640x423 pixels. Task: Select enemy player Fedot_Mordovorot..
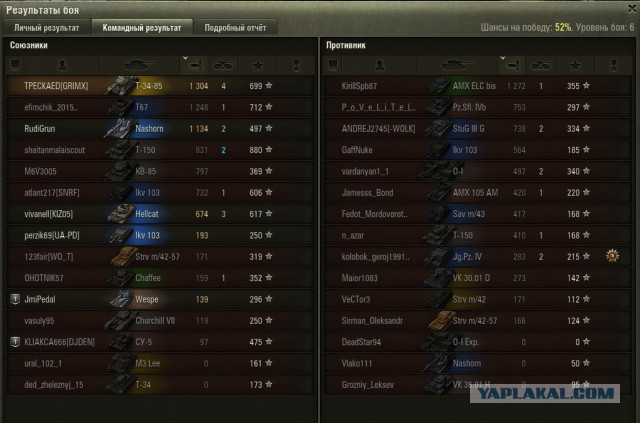[375, 214]
